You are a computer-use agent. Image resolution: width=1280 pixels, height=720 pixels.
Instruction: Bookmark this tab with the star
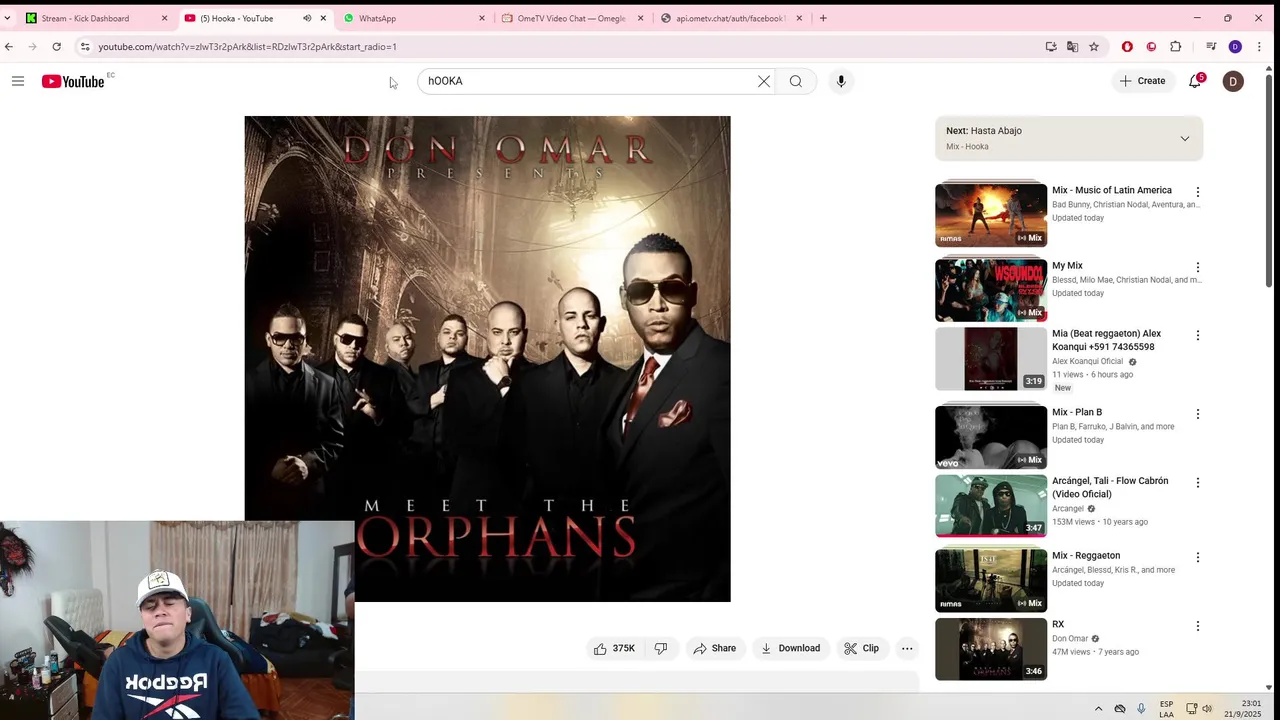pos(1094,46)
